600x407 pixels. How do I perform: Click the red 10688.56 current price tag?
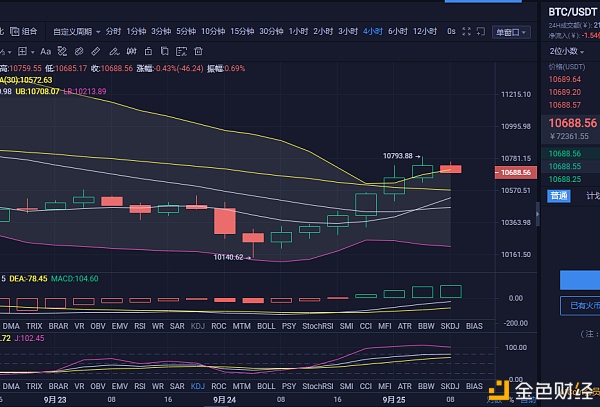click(516, 173)
